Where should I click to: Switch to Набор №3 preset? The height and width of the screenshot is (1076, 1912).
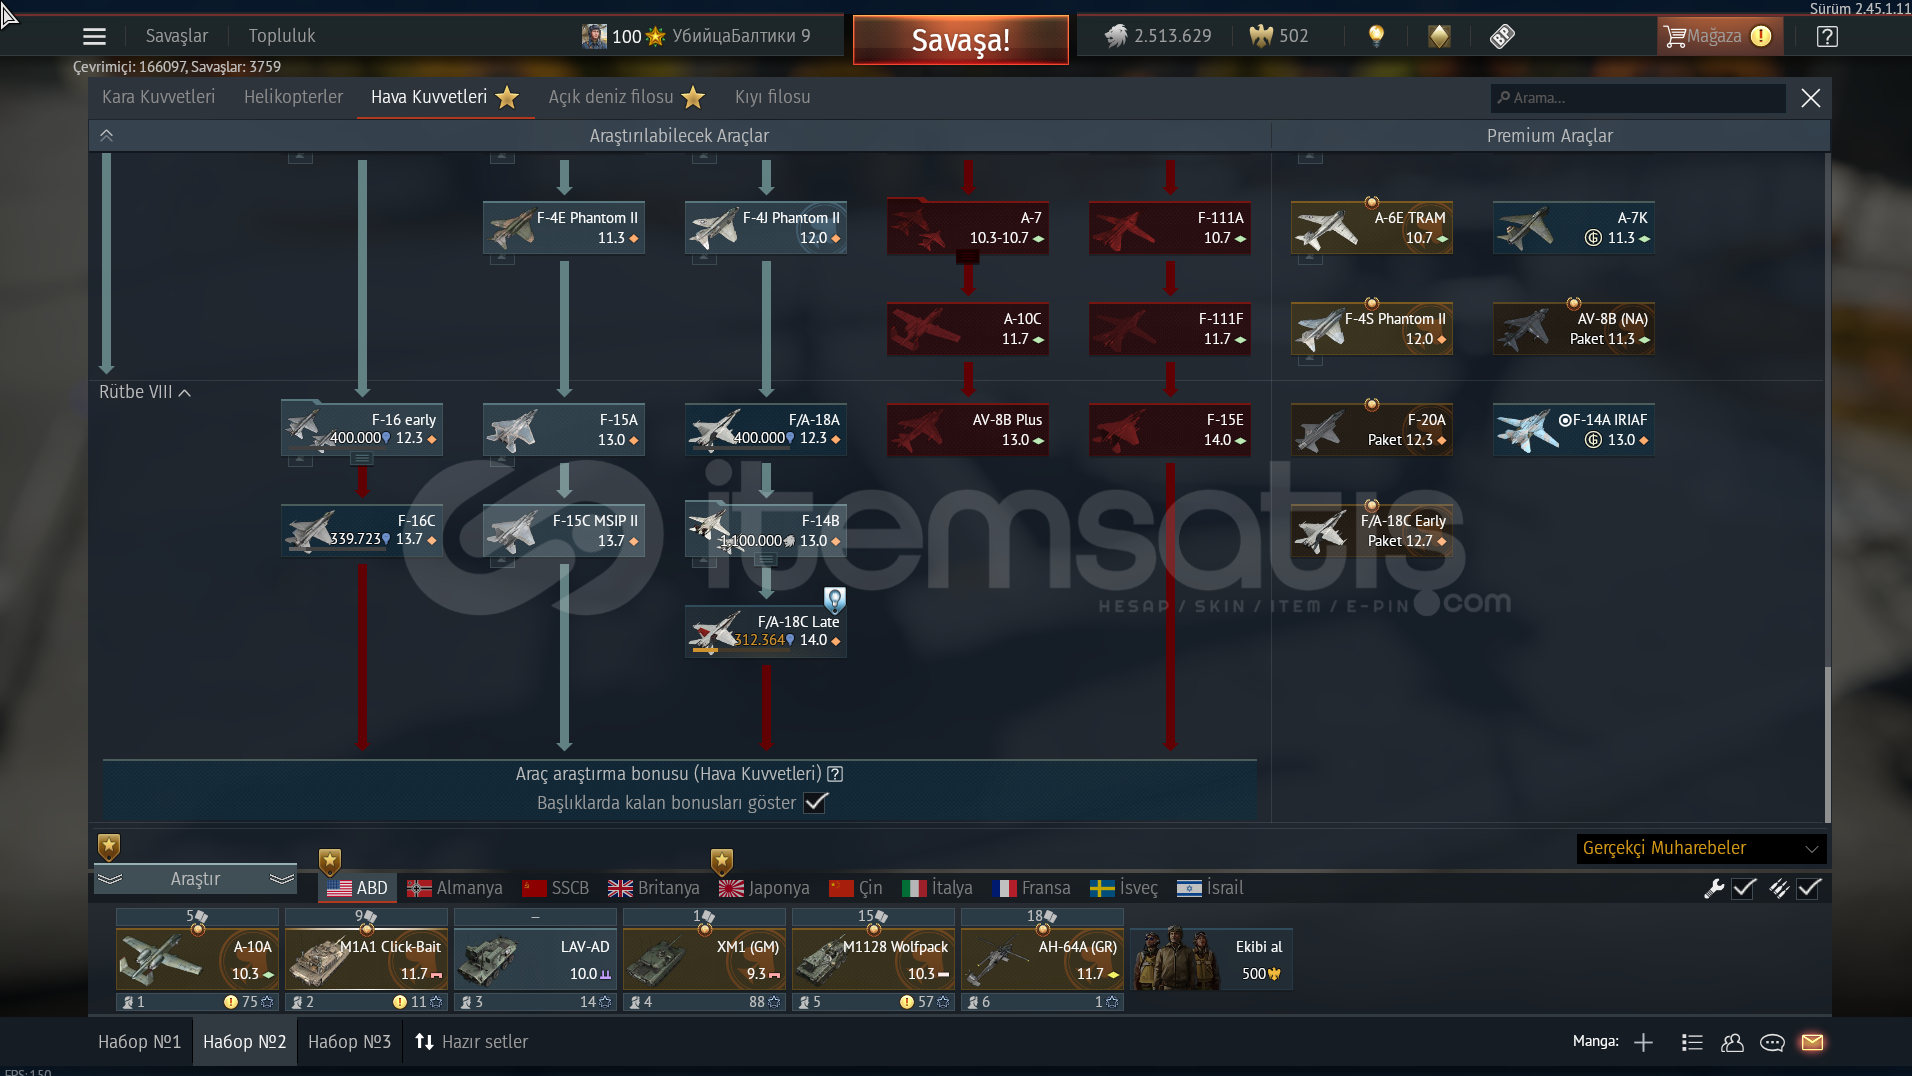tap(349, 1042)
